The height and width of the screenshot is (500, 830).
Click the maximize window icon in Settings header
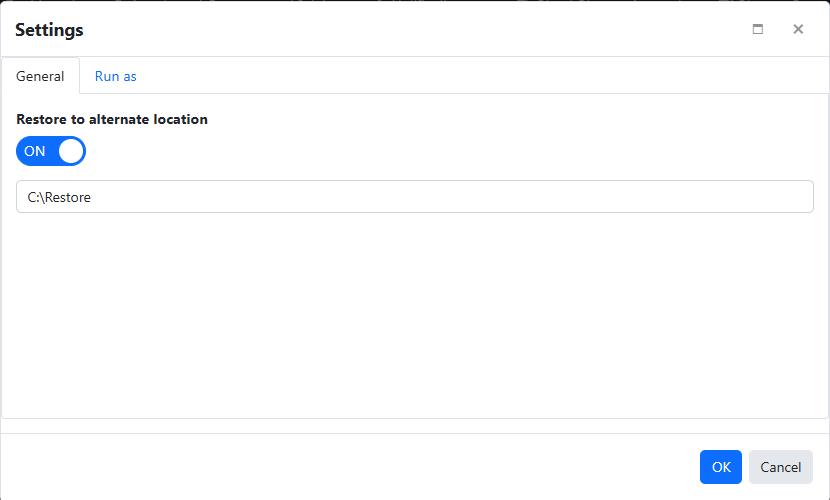click(757, 29)
